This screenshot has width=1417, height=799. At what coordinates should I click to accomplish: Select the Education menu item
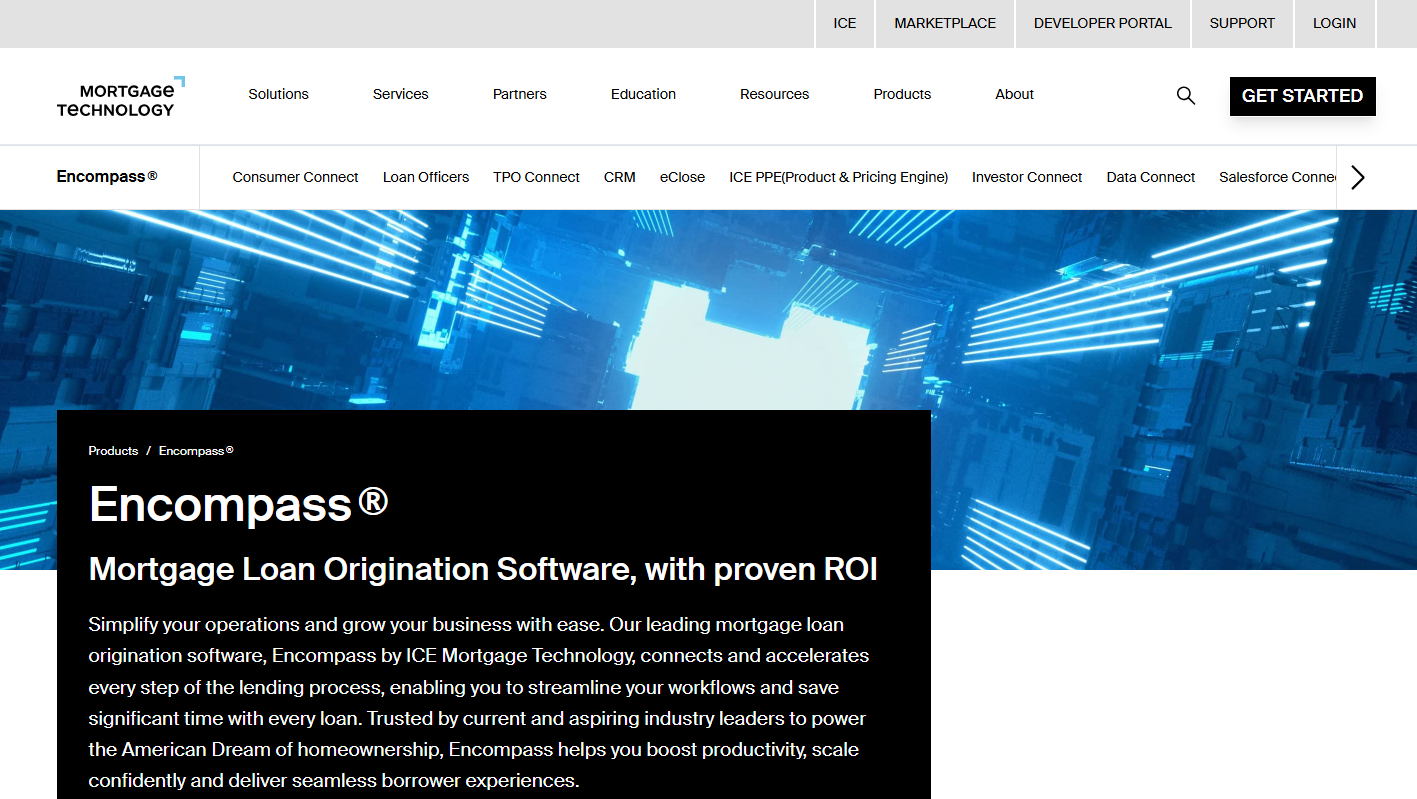pos(643,94)
